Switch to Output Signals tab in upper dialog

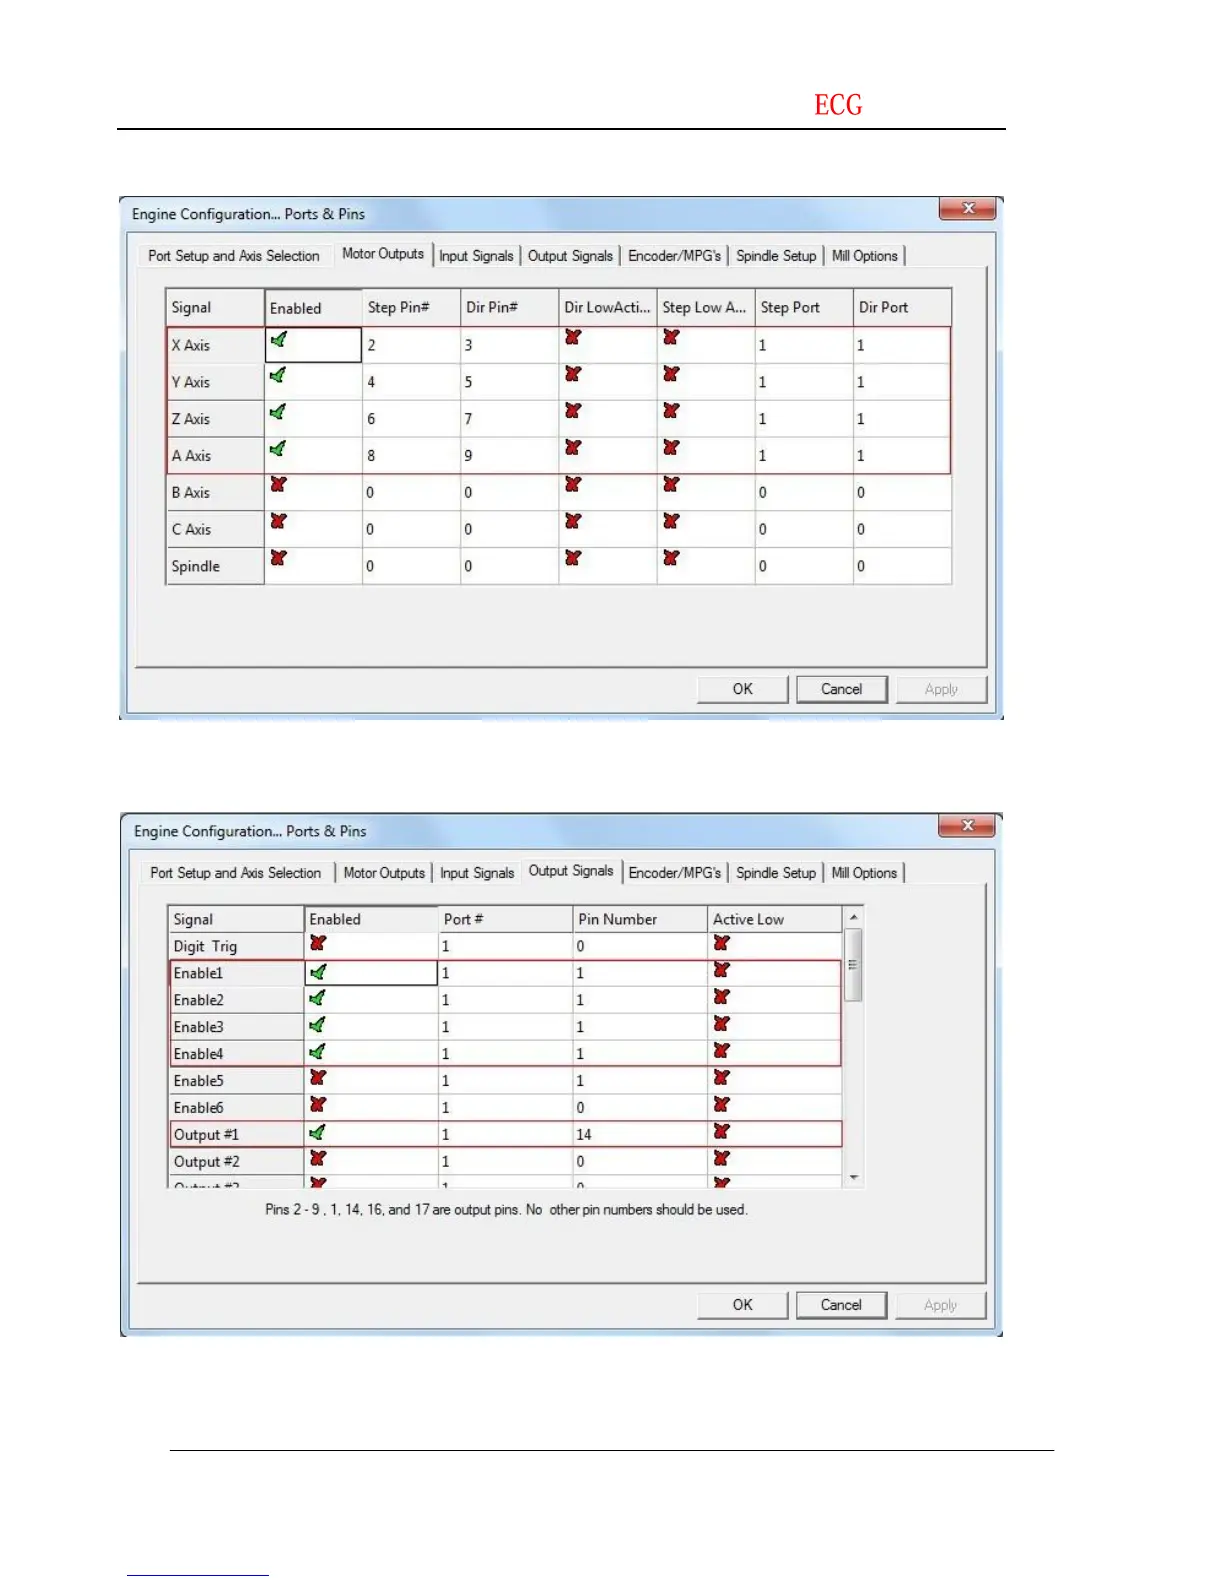(570, 256)
